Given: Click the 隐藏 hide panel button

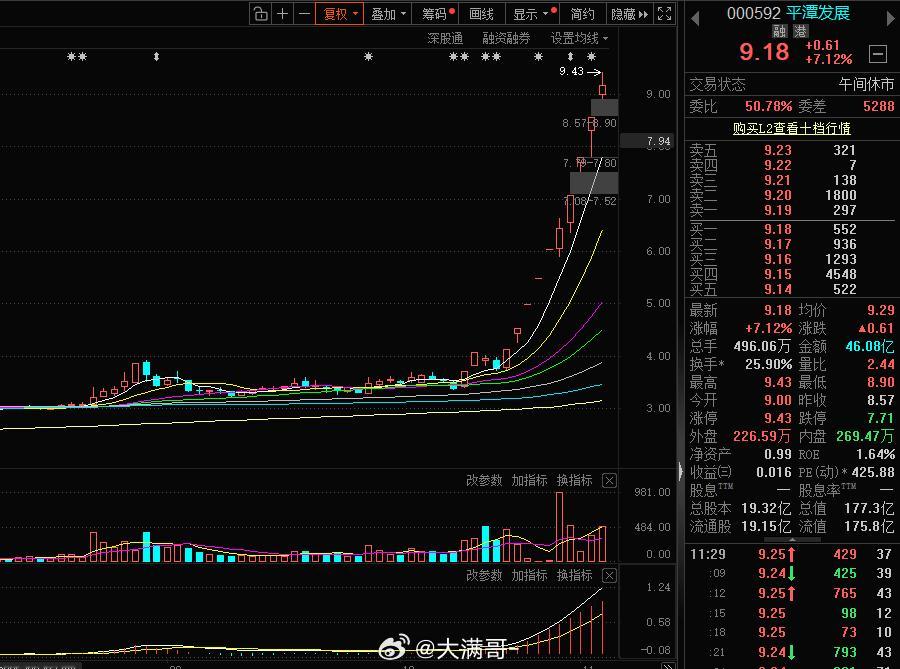Looking at the screenshot, I should (x=629, y=14).
